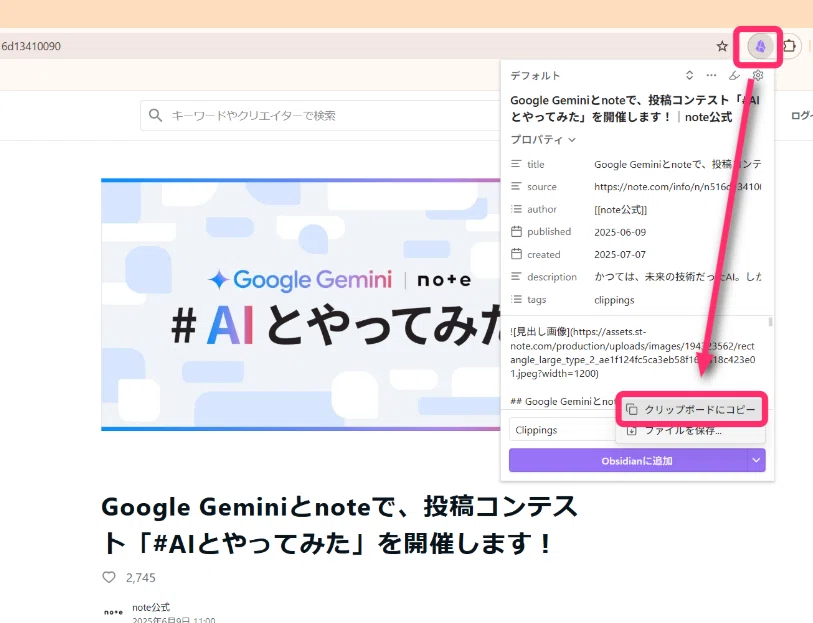Click the article headline text
Screen dimensions: 813x623
click(x=340, y=525)
